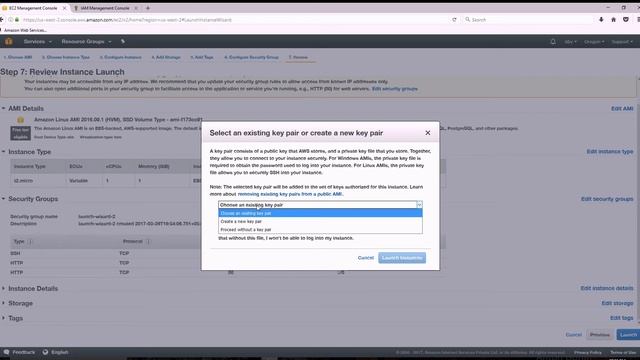Go to step 2 Choose Instance Type
This screenshot has height=360, width=640.
(66, 57)
